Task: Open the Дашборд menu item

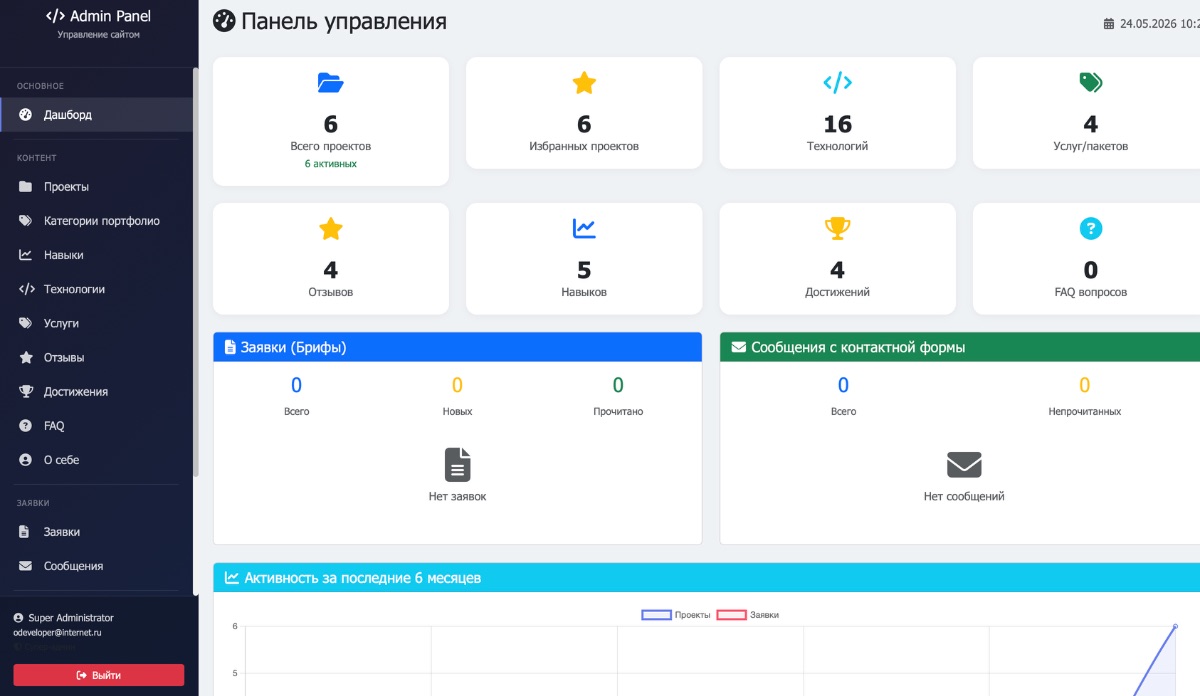Action: point(96,115)
